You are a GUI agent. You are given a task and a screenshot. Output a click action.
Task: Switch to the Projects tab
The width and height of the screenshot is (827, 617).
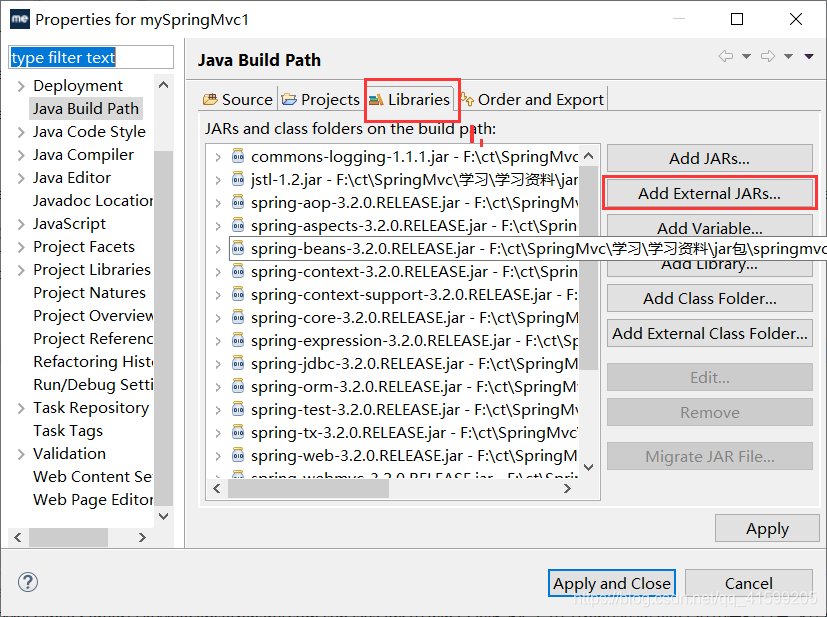(320, 99)
